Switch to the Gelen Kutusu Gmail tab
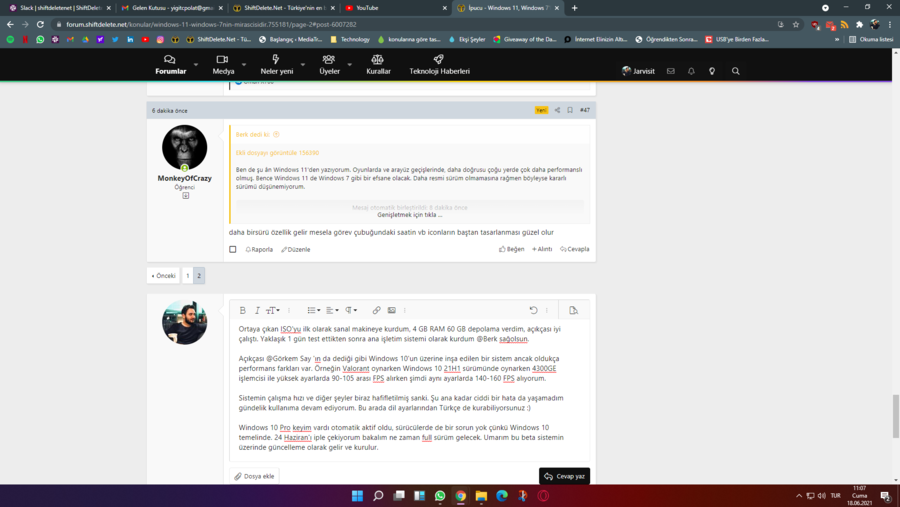The width and height of the screenshot is (900, 507). pos(172,8)
